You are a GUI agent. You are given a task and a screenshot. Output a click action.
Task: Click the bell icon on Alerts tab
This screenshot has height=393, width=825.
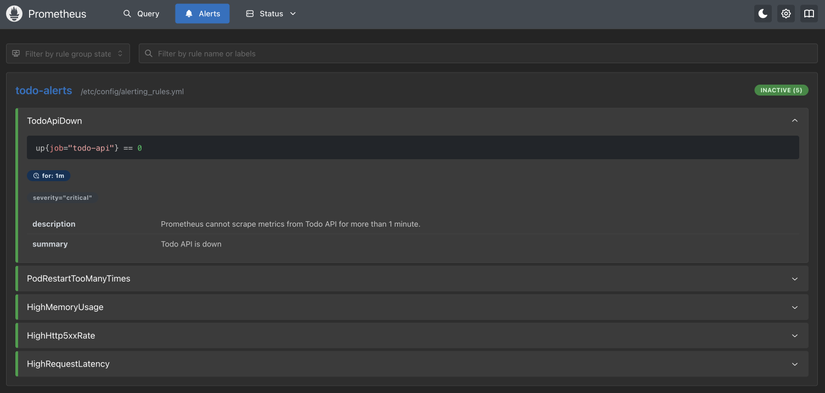(189, 14)
